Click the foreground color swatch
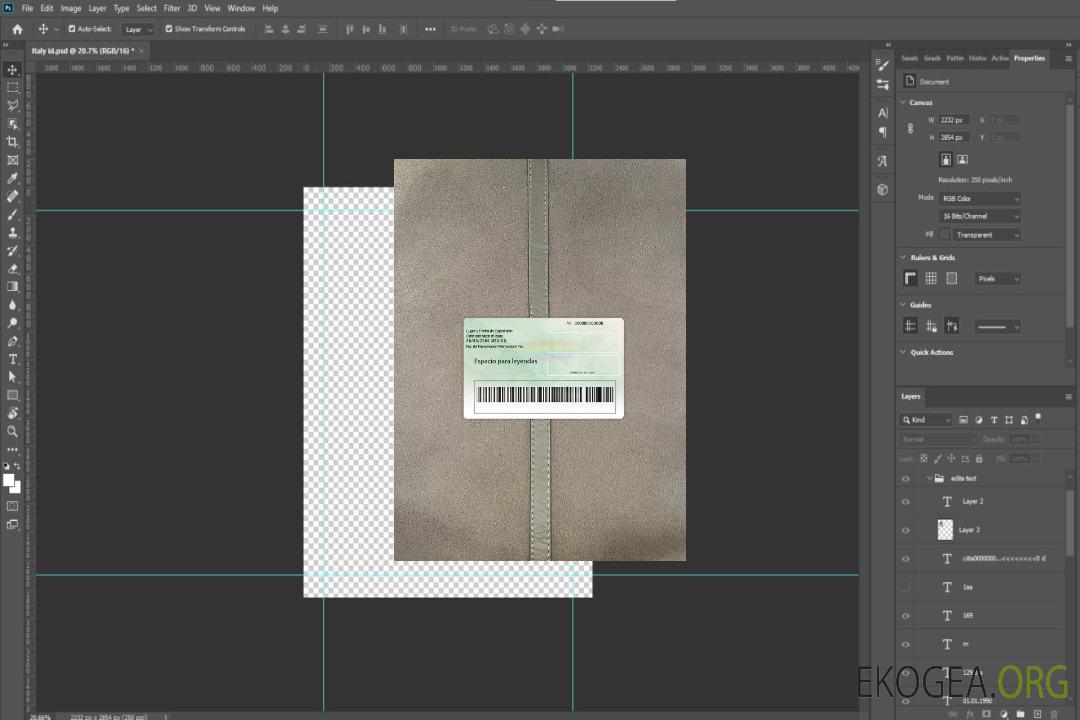This screenshot has width=1080, height=720. point(9,480)
